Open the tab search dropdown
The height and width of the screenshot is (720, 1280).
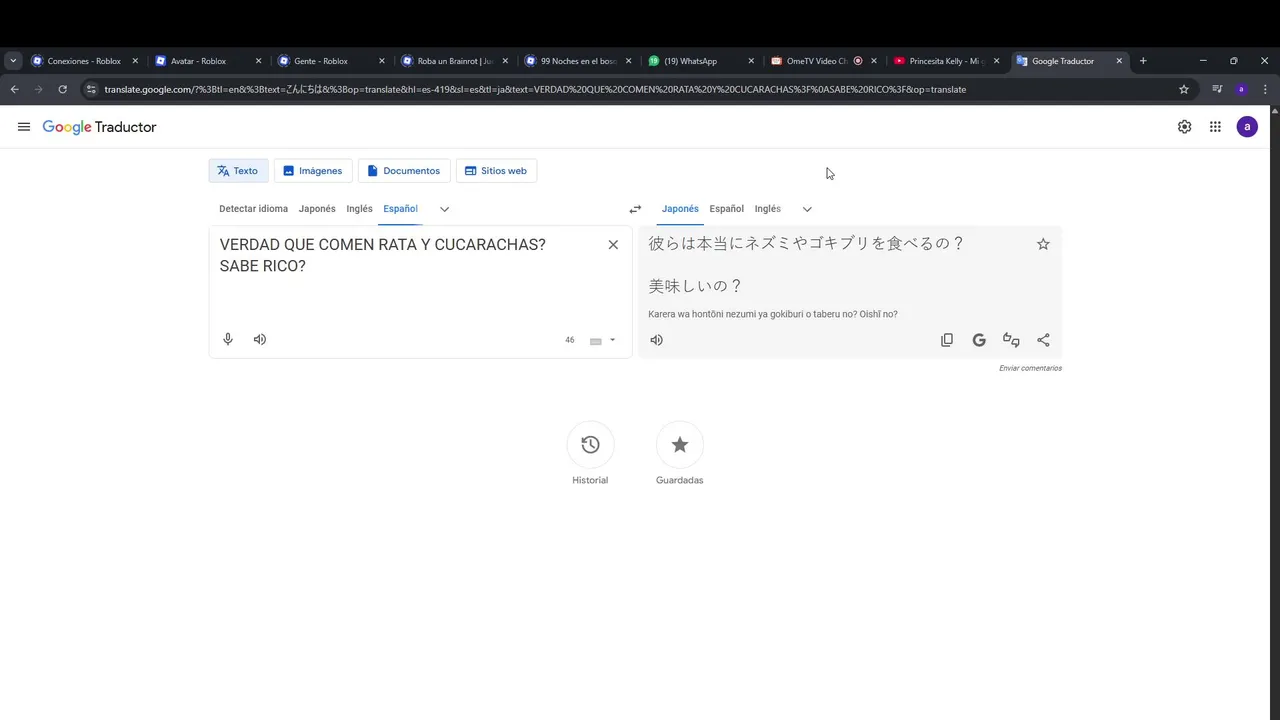[13, 61]
